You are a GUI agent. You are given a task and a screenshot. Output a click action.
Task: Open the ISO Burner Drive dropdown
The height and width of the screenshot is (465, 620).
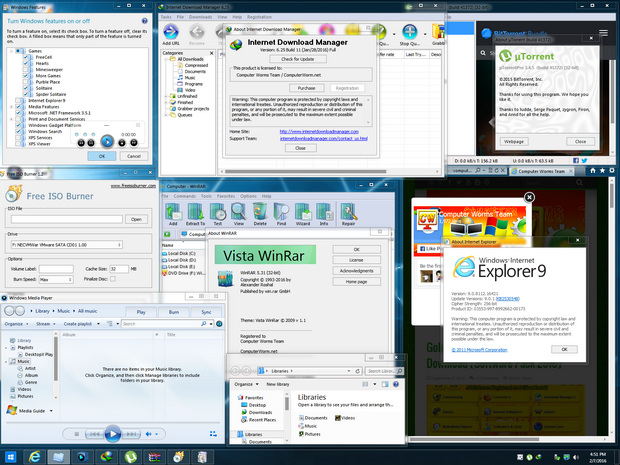66,245
